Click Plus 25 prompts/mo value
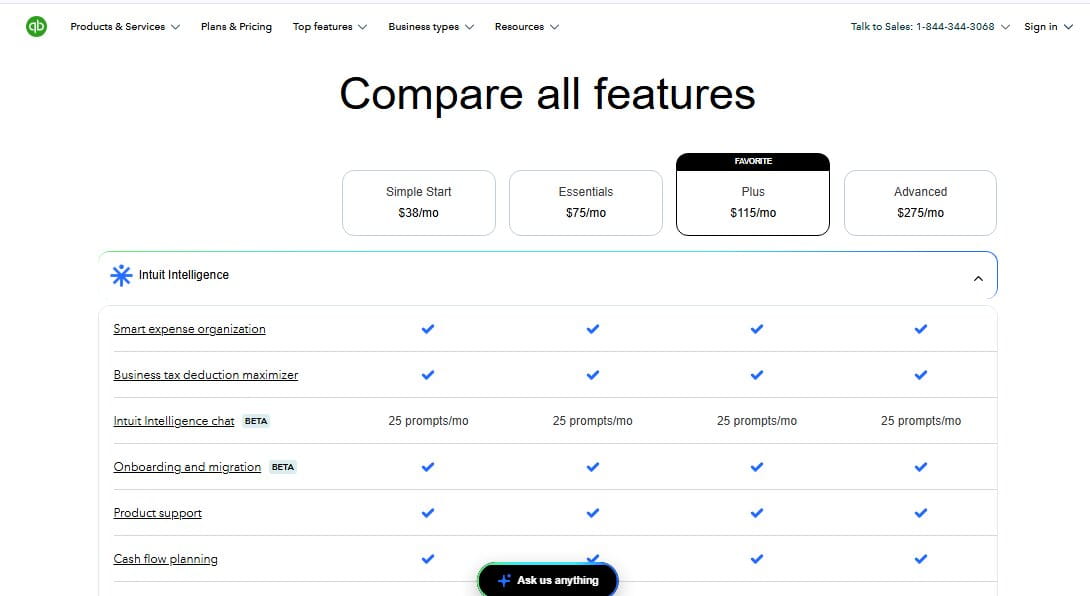Viewport: 1090px width, 596px height. (x=756, y=421)
